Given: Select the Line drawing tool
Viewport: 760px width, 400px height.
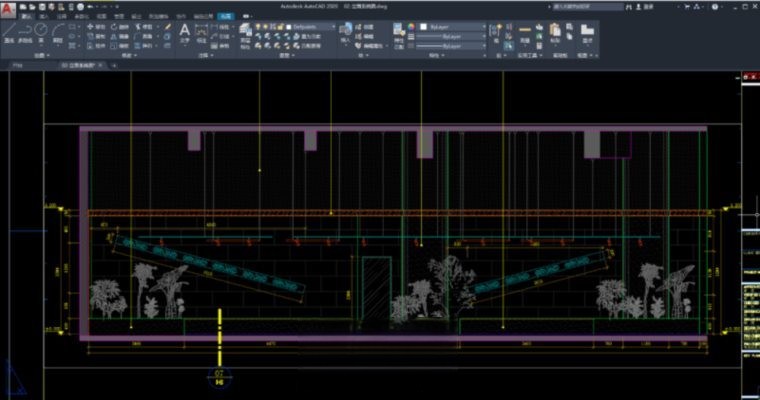Looking at the screenshot, I should [x=8, y=31].
